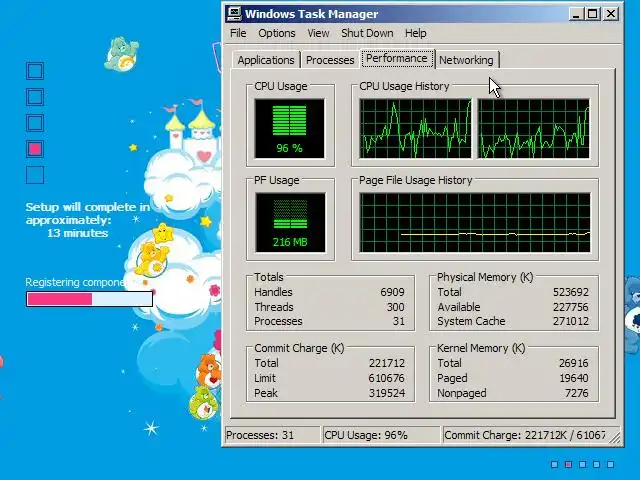Screen dimensions: 640x480
Task: Minimize the Windows Task Manager window
Action: [576, 14]
